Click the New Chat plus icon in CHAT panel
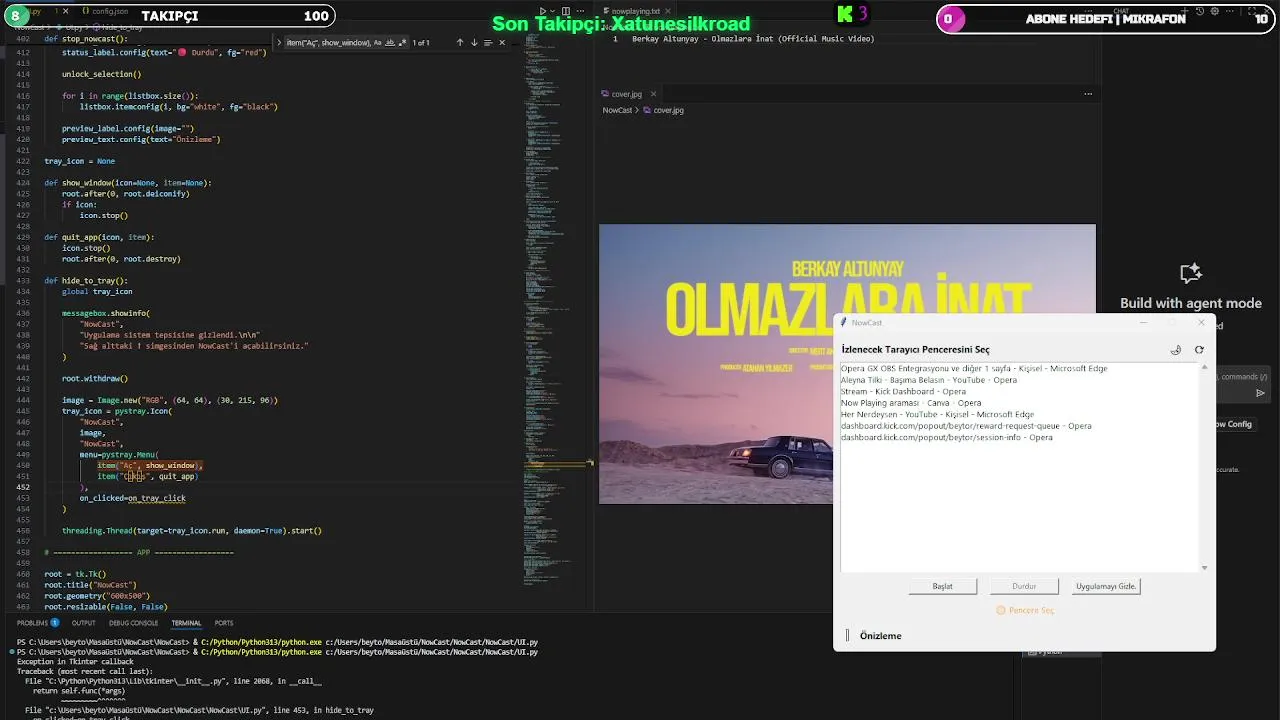This screenshot has width=1280, height=720. coord(1184,11)
